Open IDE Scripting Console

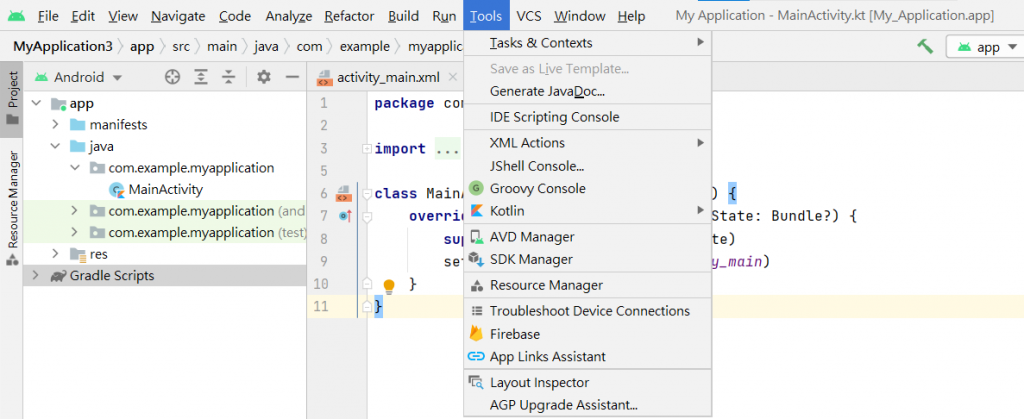tap(587, 117)
